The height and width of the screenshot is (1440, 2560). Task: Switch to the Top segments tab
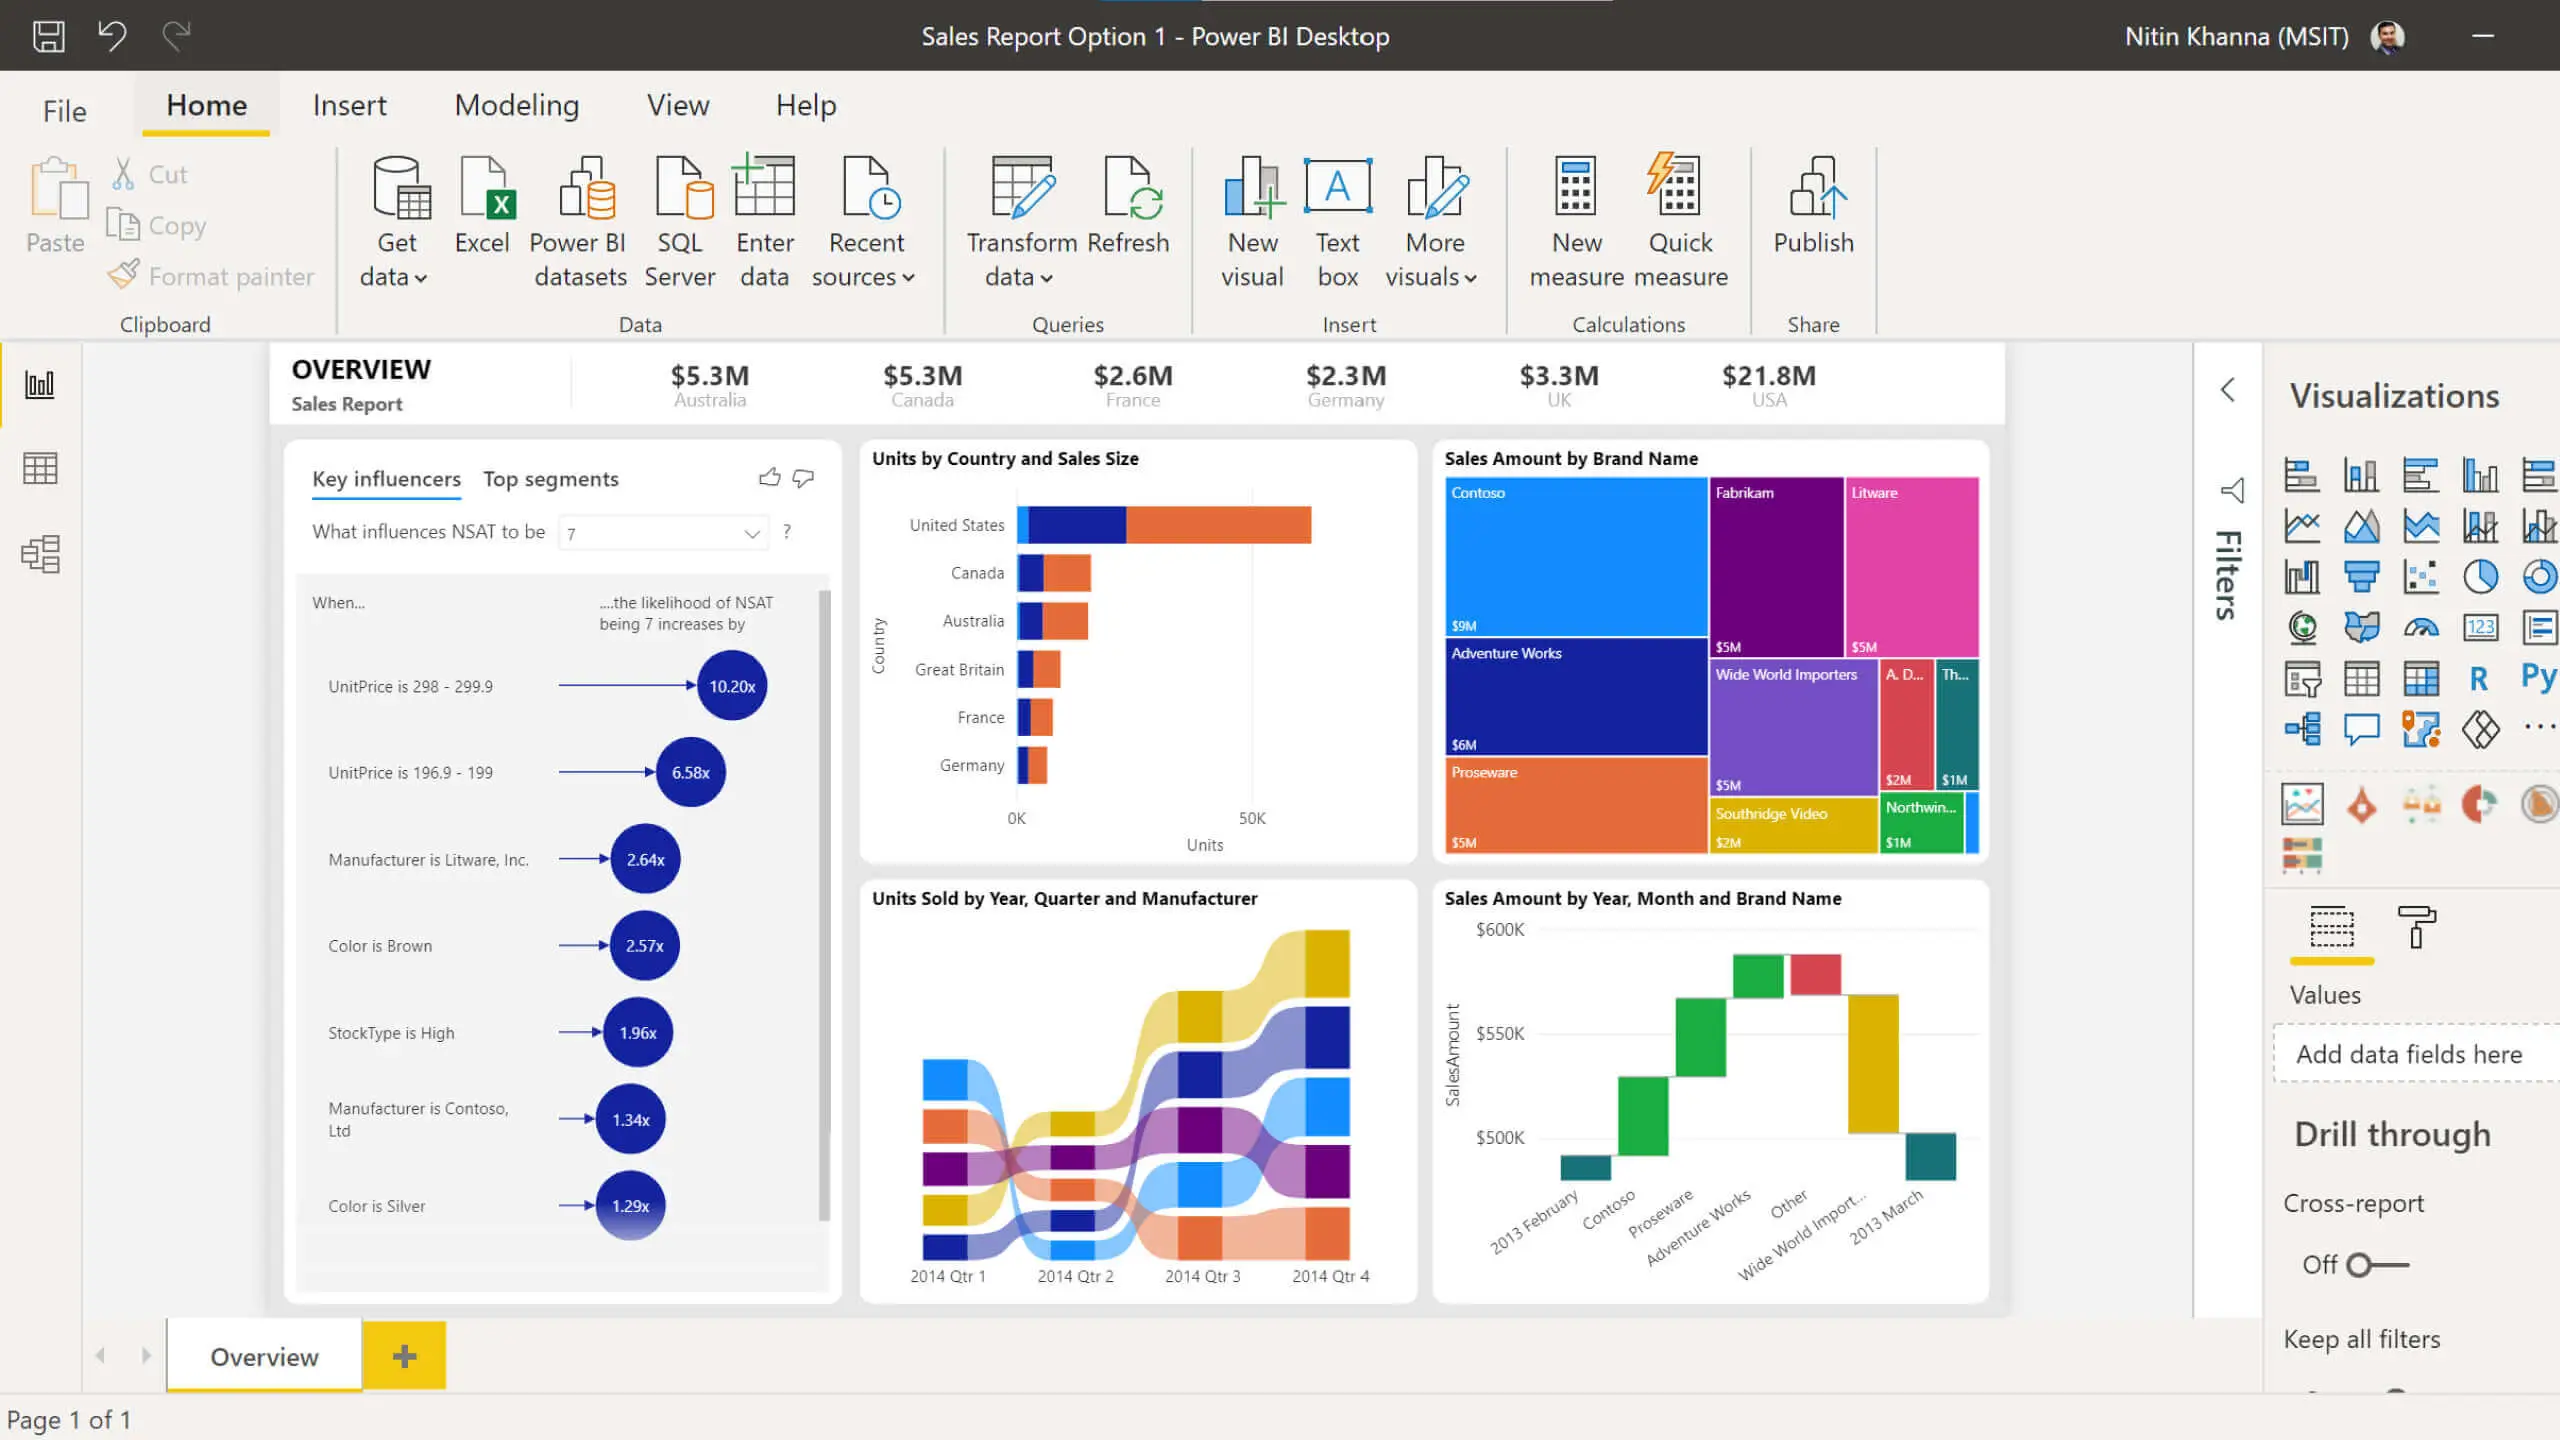(550, 478)
